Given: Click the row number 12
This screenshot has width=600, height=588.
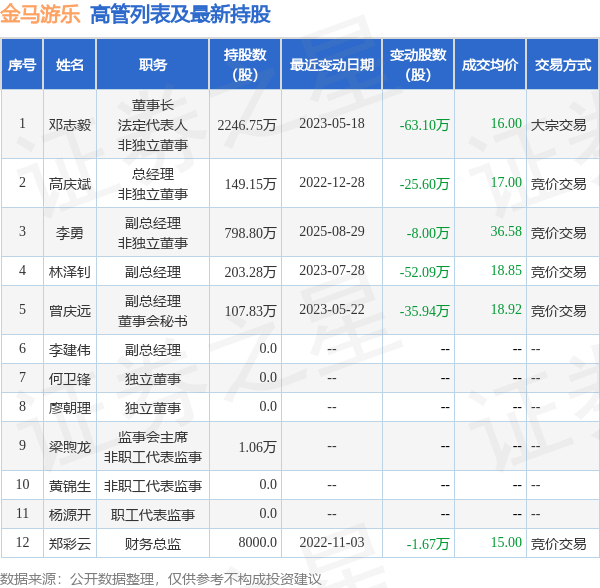Looking at the screenshot, I should (22, 542).
